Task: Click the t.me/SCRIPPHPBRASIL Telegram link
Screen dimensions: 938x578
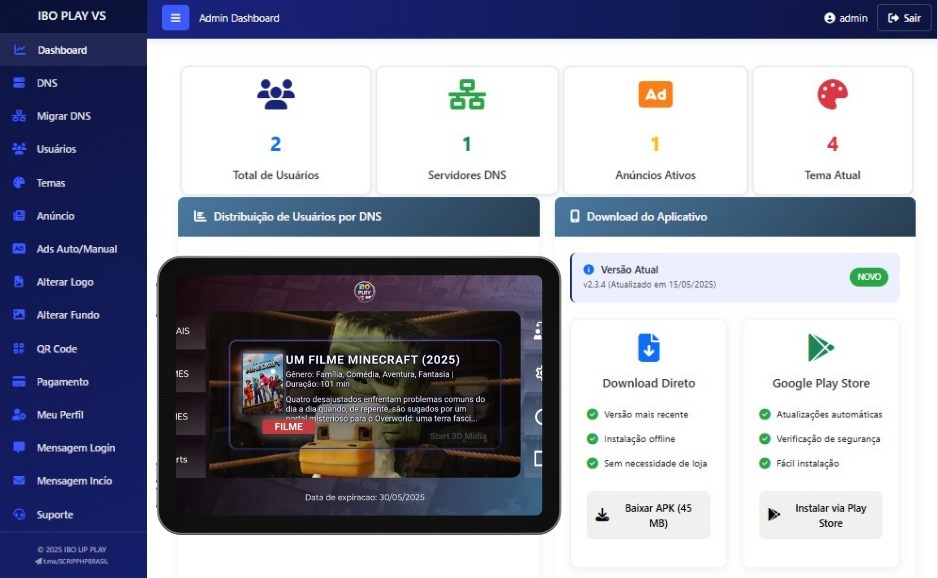Action: (x=72, y=561)
